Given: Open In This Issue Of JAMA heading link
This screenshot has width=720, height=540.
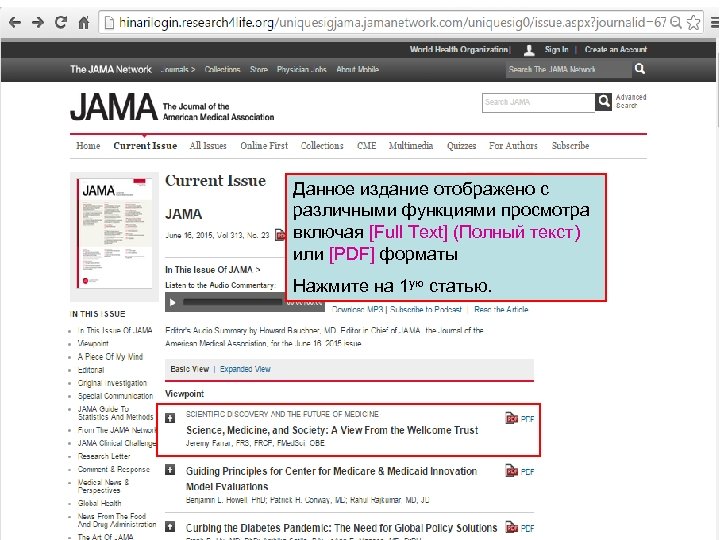Looking at the screenshot, I should pos(213,270).
